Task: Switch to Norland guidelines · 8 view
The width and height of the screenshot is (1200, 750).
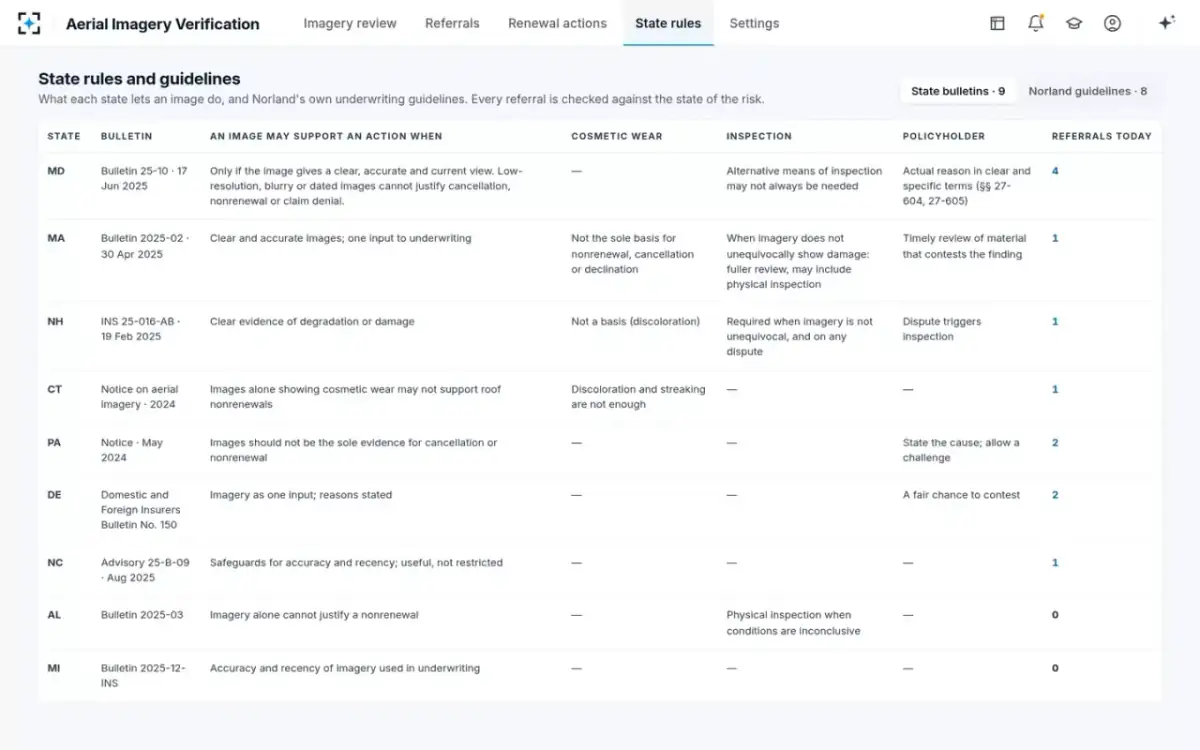Action: tap(1088, 91)
